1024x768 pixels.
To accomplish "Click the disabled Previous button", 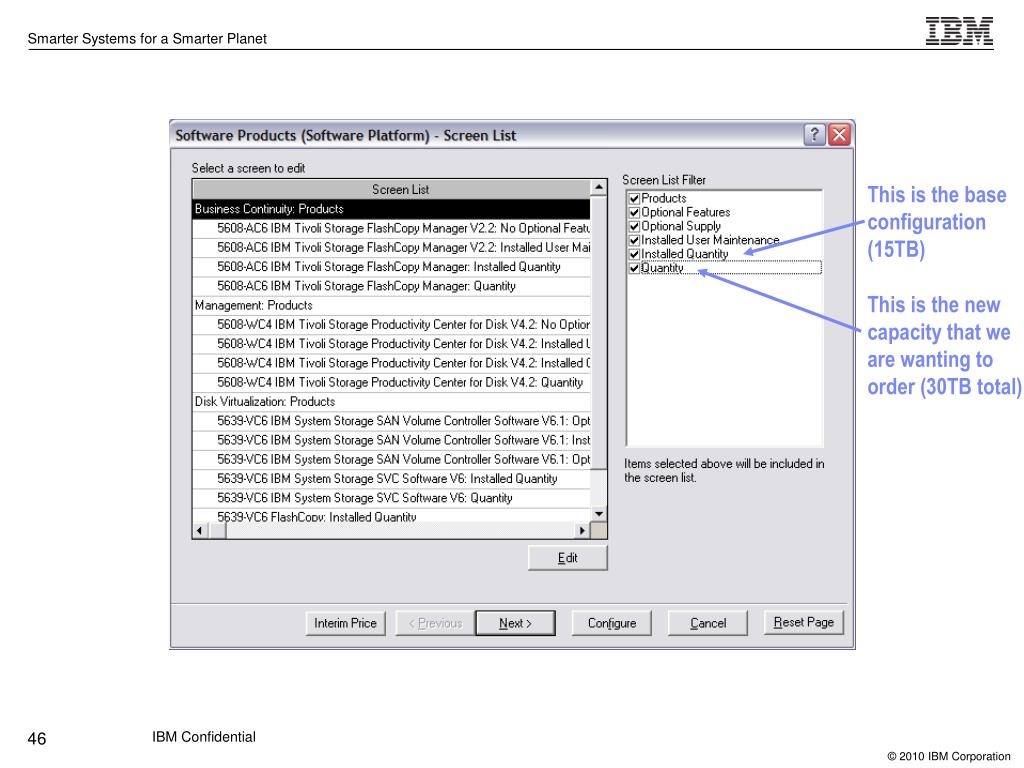I will point(435,623).
